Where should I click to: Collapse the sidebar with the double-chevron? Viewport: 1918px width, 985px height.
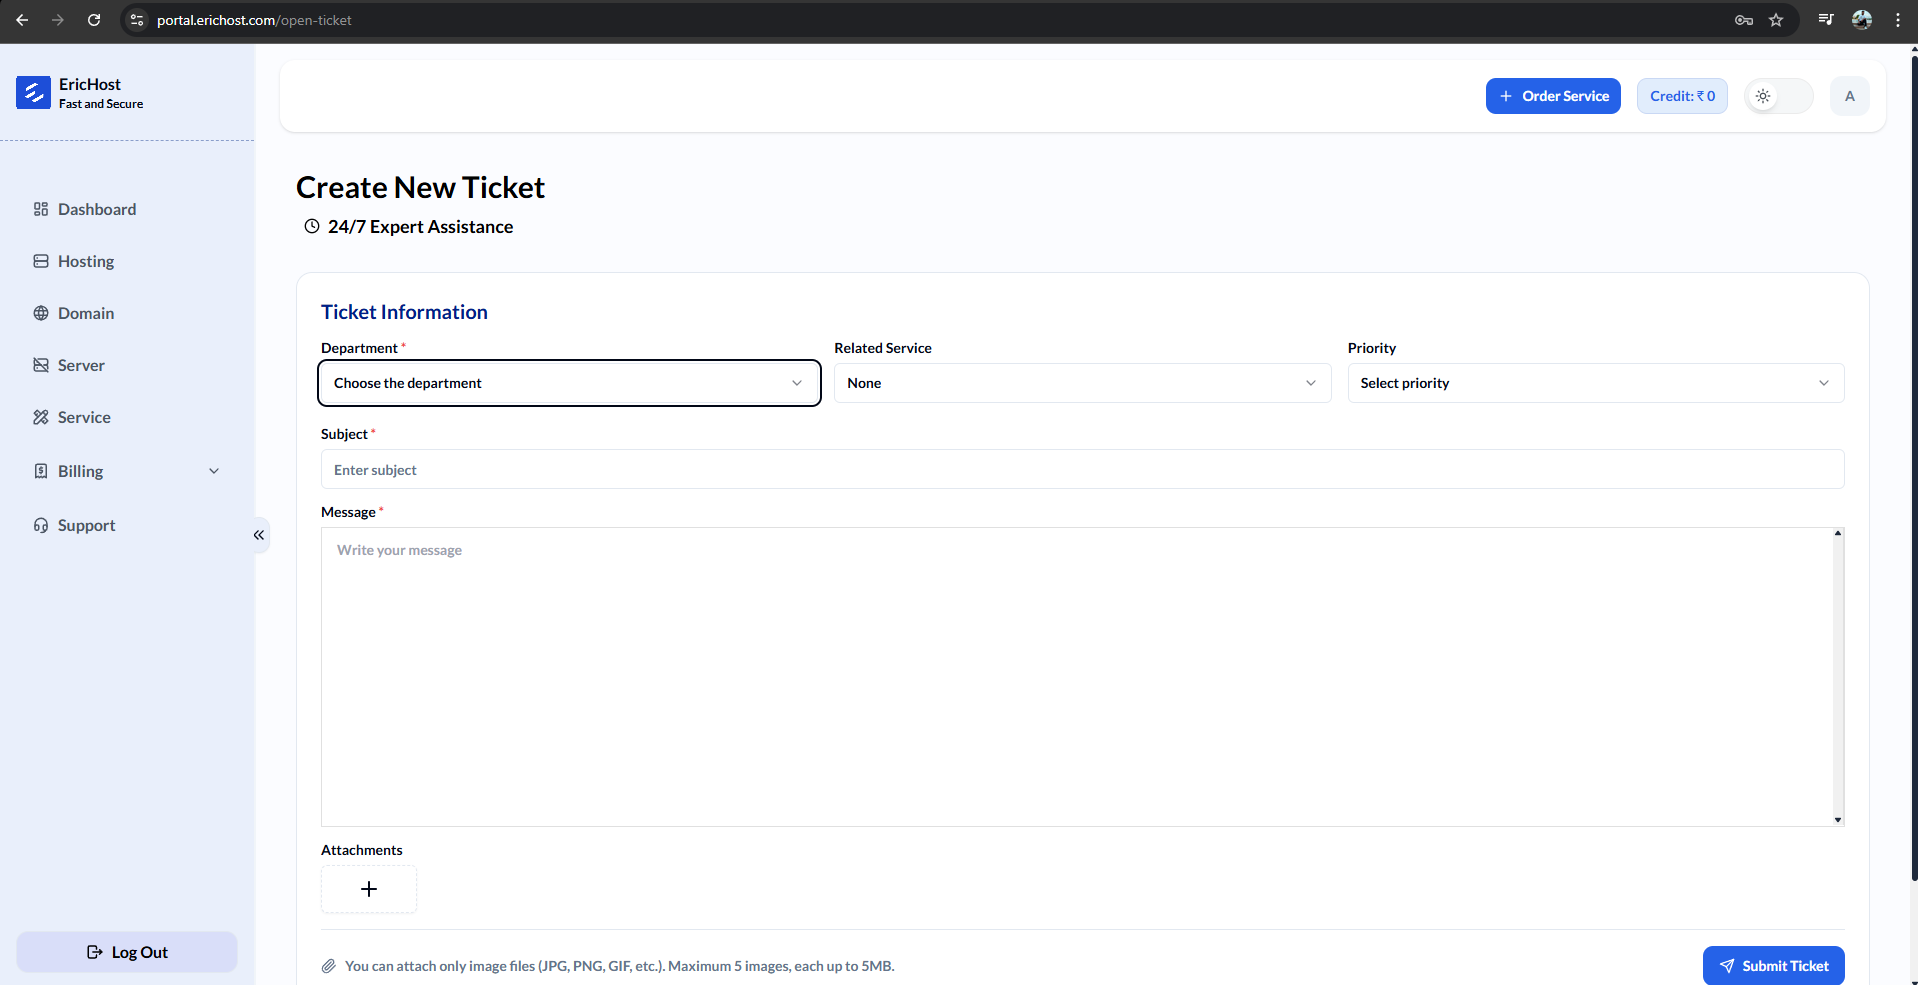[x=258, y=536]
